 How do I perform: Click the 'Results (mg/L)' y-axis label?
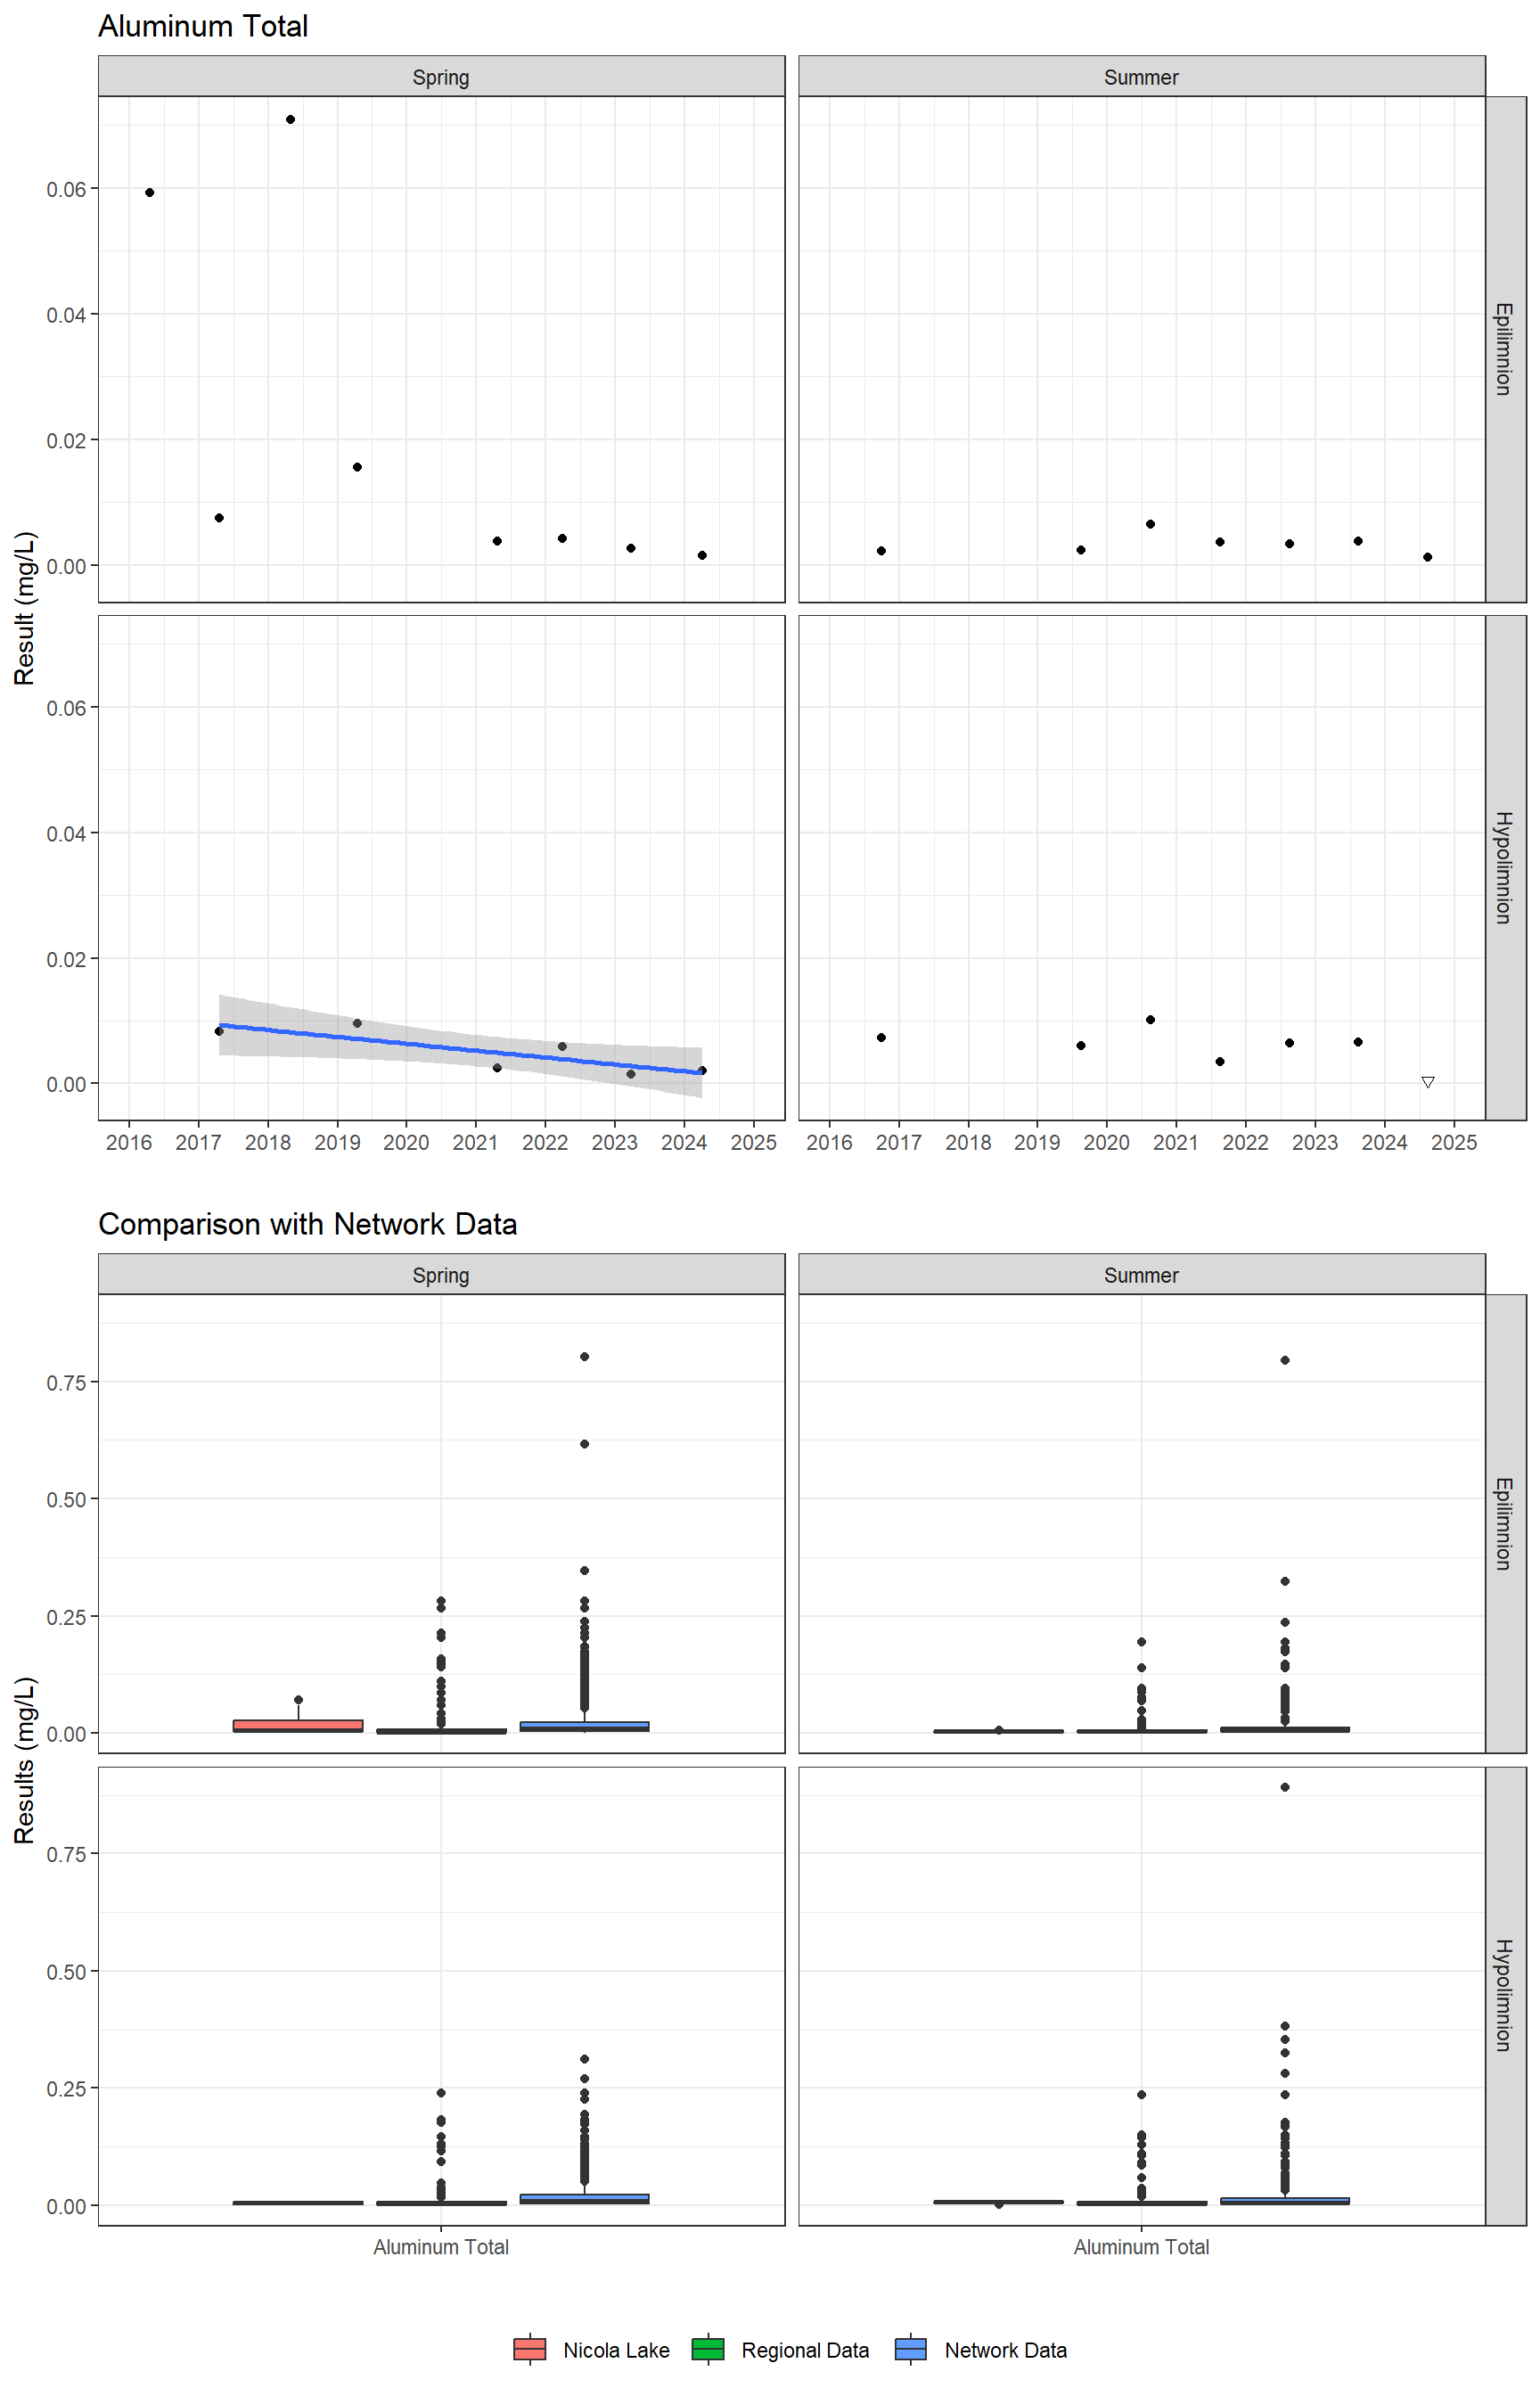click(24, 1760)
